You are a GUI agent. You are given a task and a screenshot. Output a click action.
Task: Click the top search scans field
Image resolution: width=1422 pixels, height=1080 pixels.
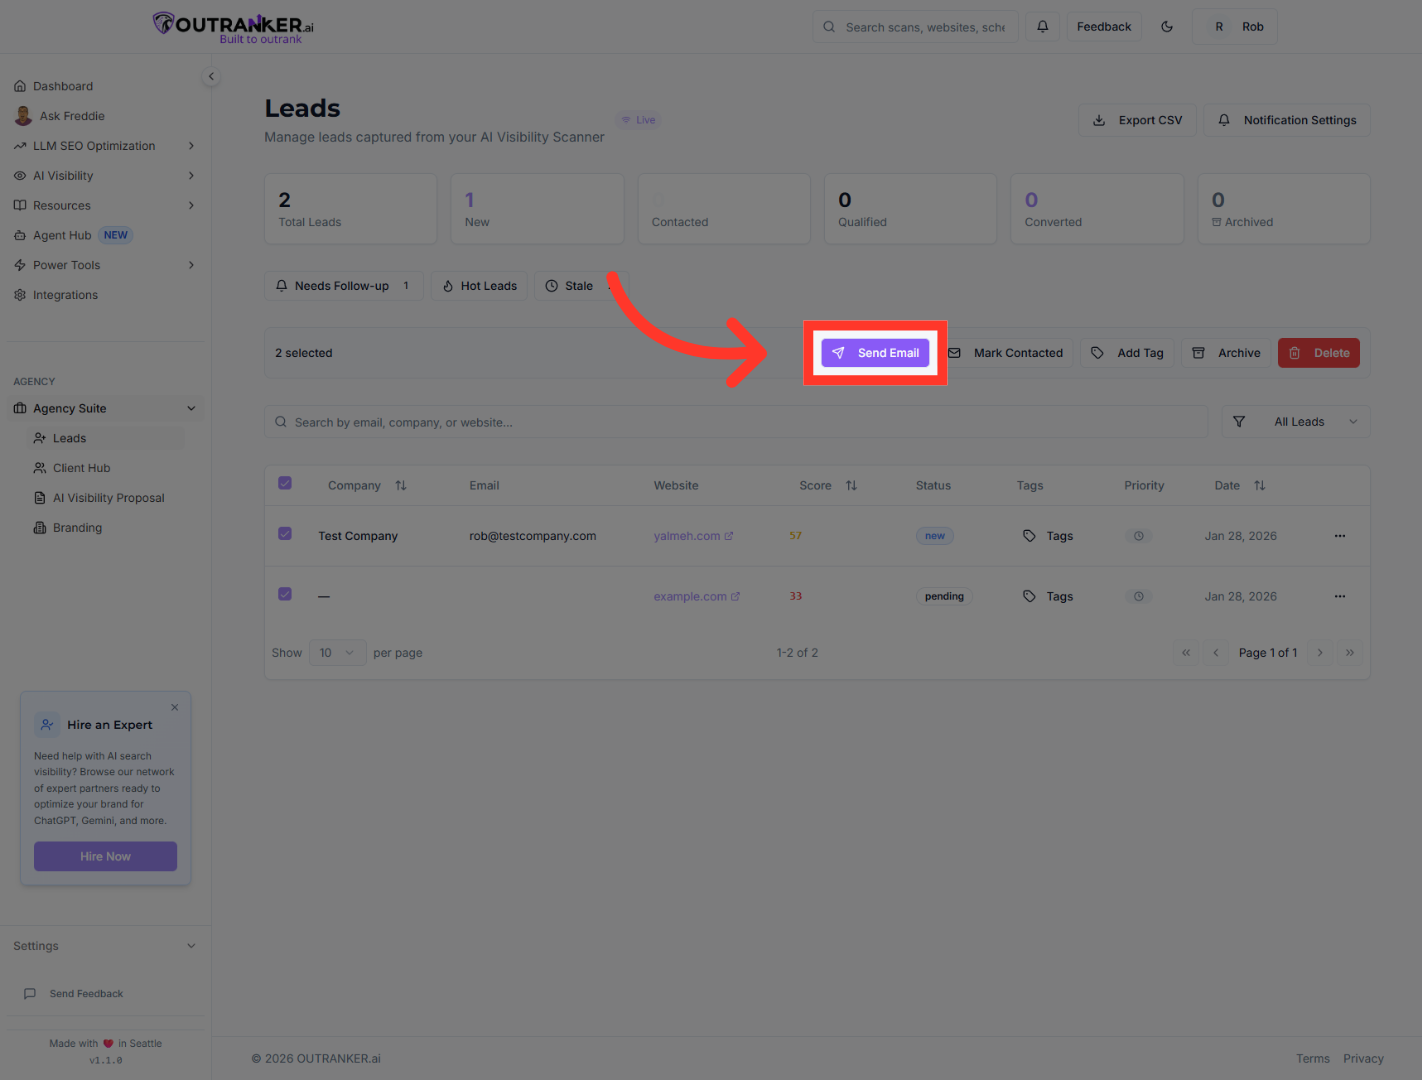(x=915, y=27)
